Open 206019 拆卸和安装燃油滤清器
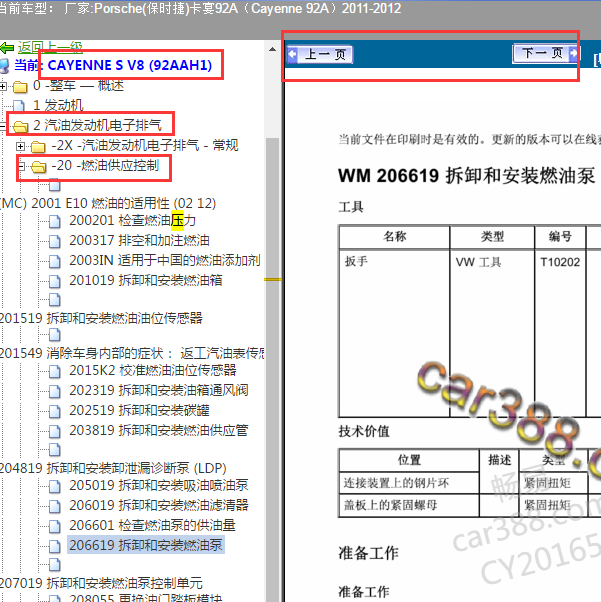Screen dimensions: 601x602 [x=159, y=505]
